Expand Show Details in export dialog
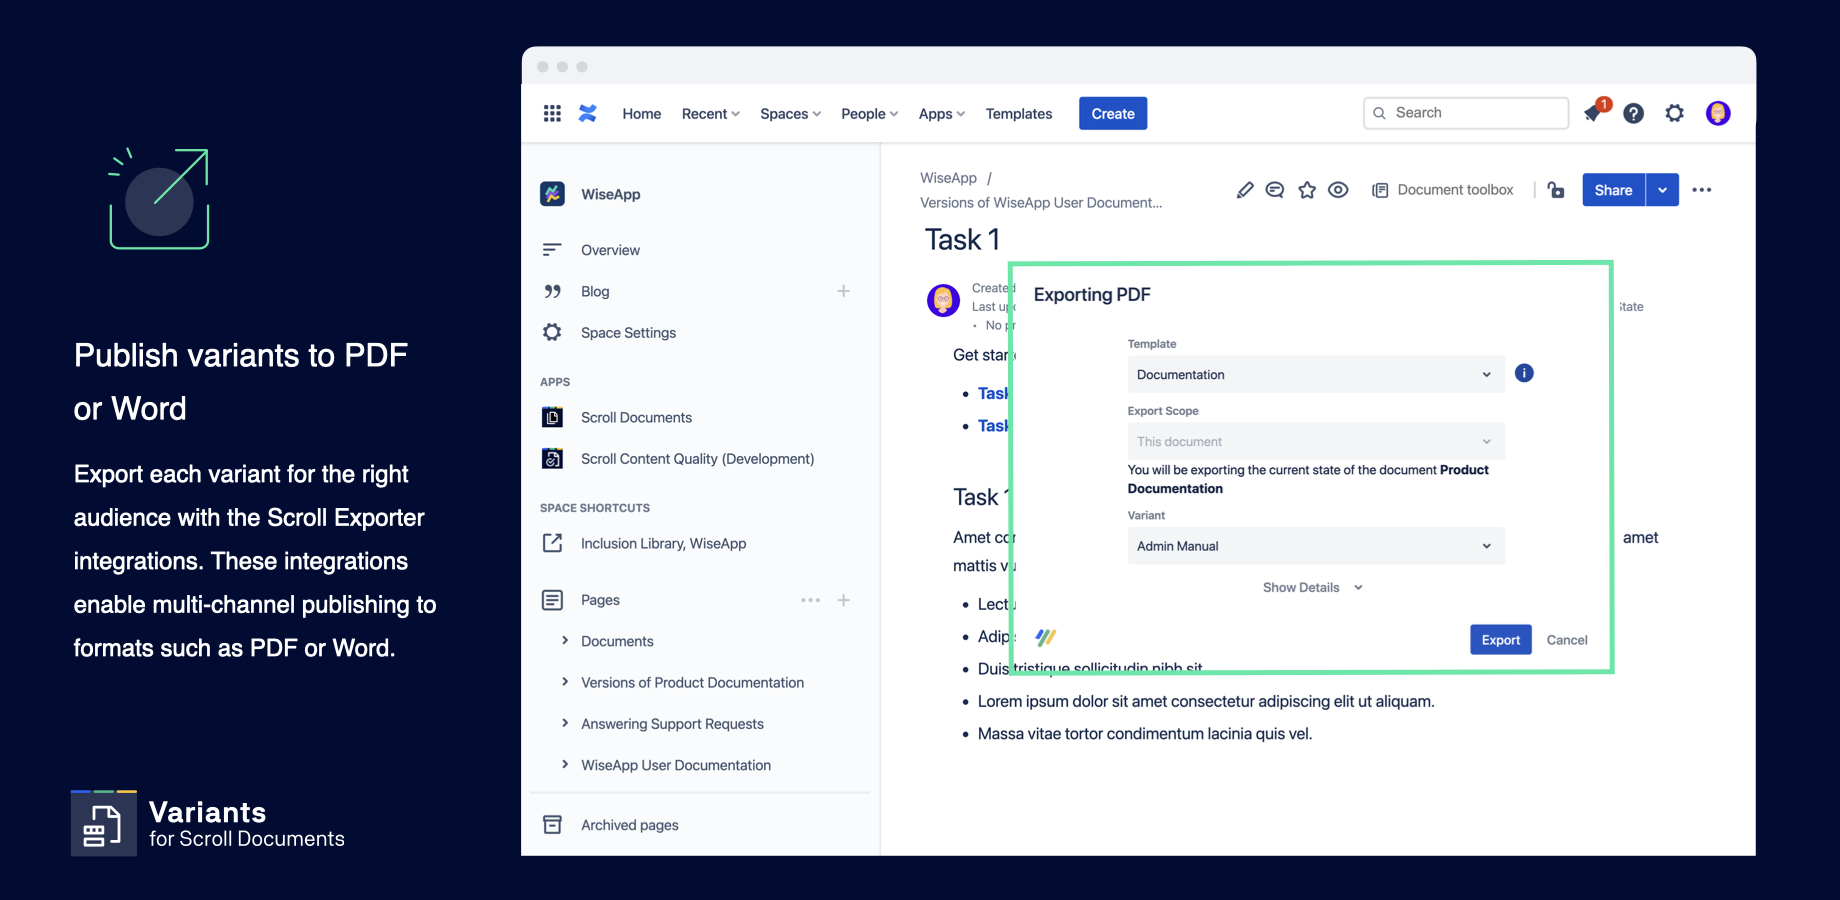 tap(1311, 588)
